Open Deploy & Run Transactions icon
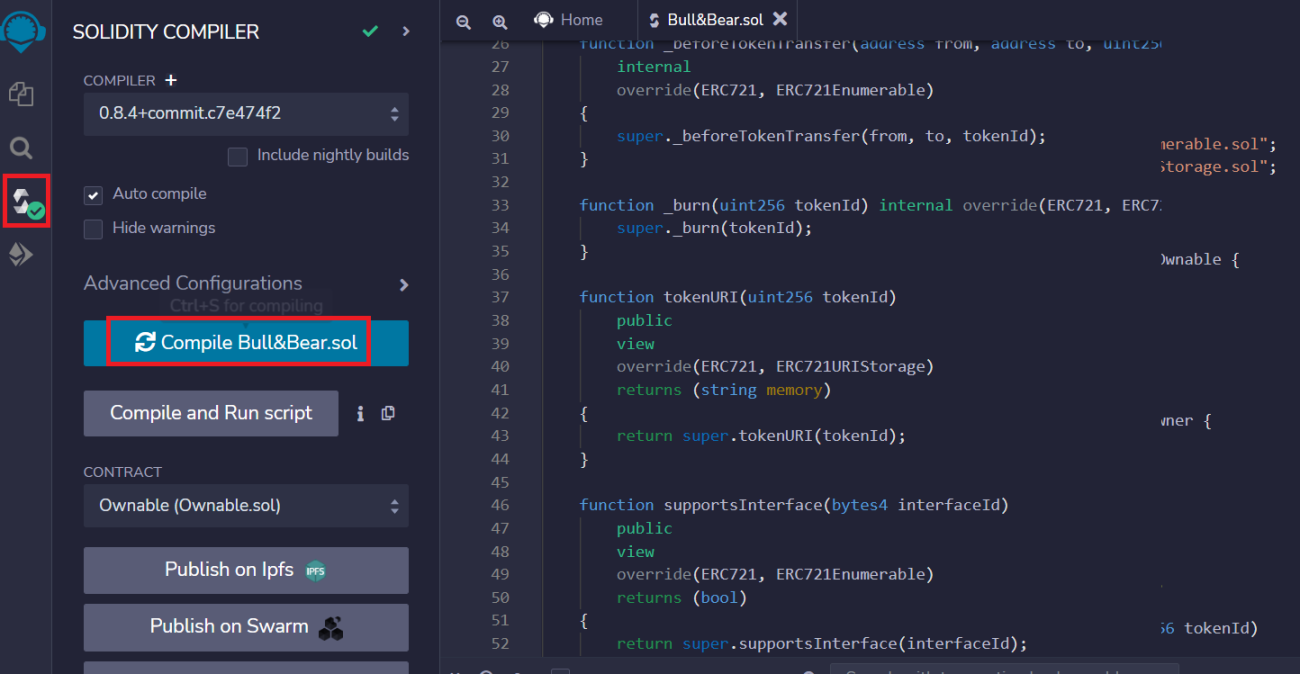 pyautogui.click(x=21, y=255)
